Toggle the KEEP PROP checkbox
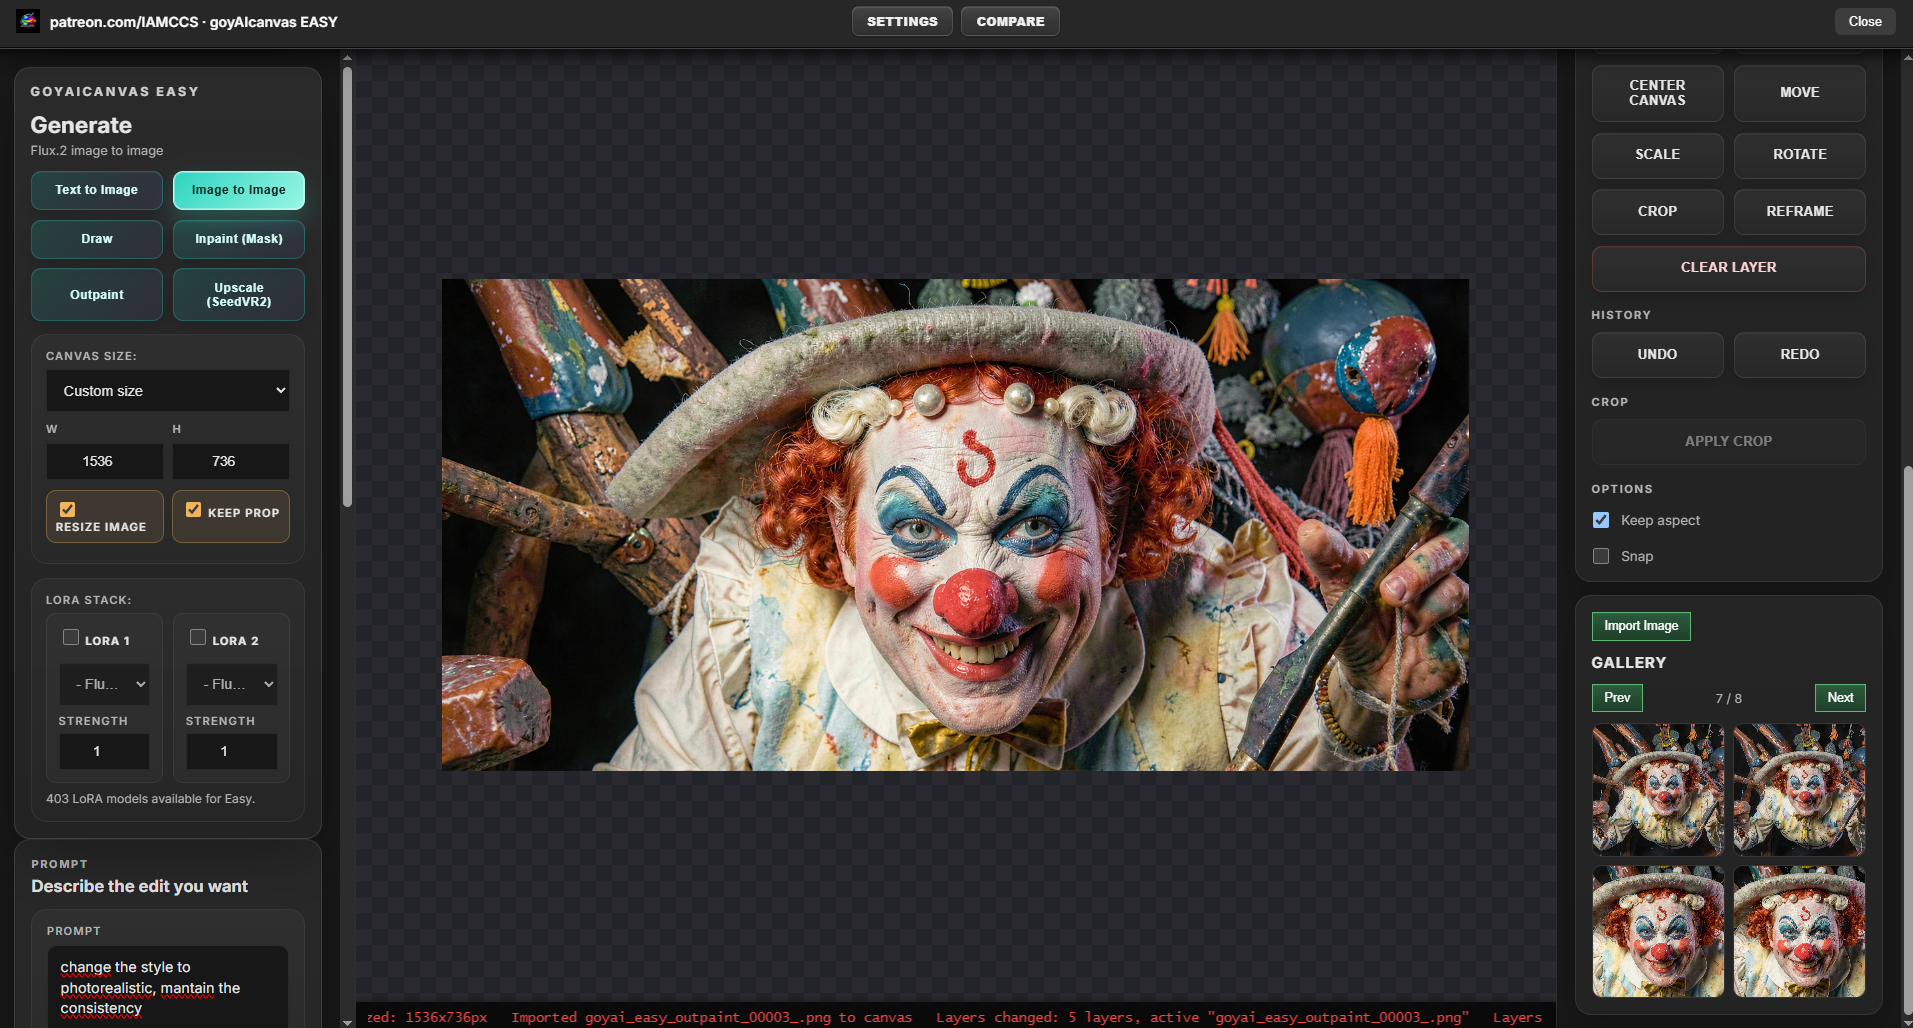Screen dimensions: 1913x1028 point(194,510)
